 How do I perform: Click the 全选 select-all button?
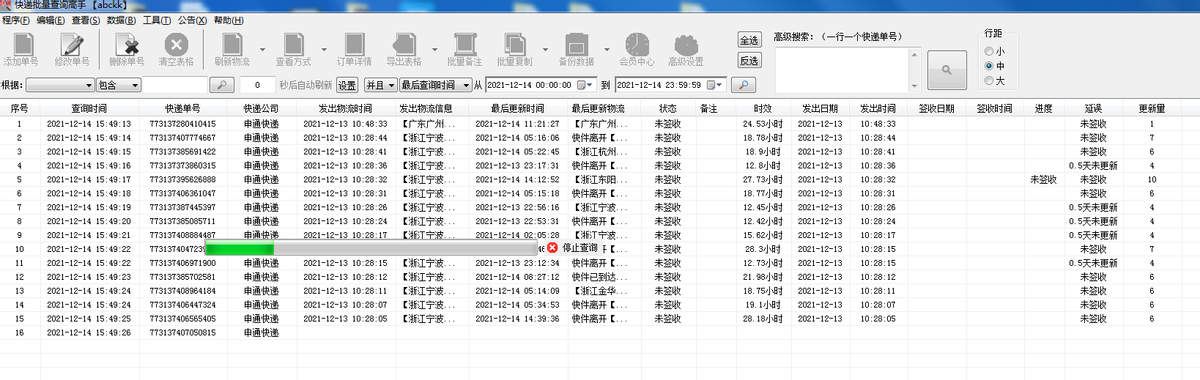[749, 40]
